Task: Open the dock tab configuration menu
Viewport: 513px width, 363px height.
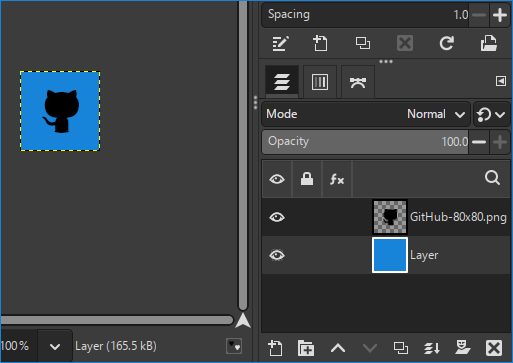Action: point(501,81)
